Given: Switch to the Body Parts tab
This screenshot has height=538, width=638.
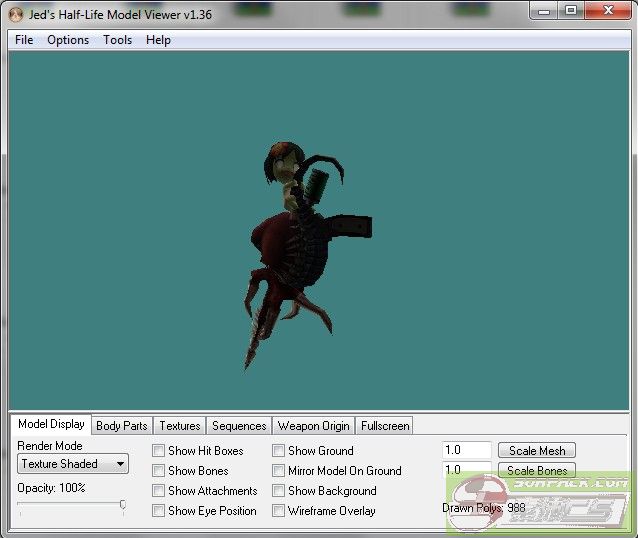Looking at the screenshot, I should pos(121,426).
